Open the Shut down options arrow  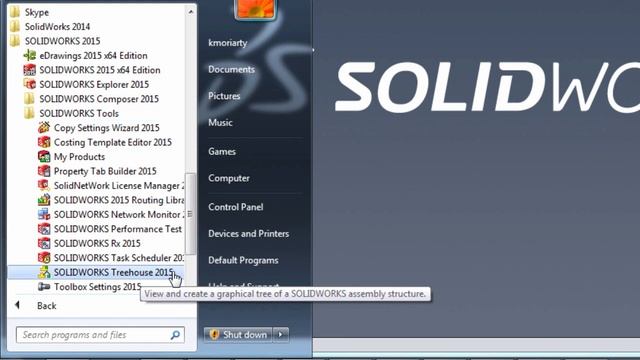281,335
